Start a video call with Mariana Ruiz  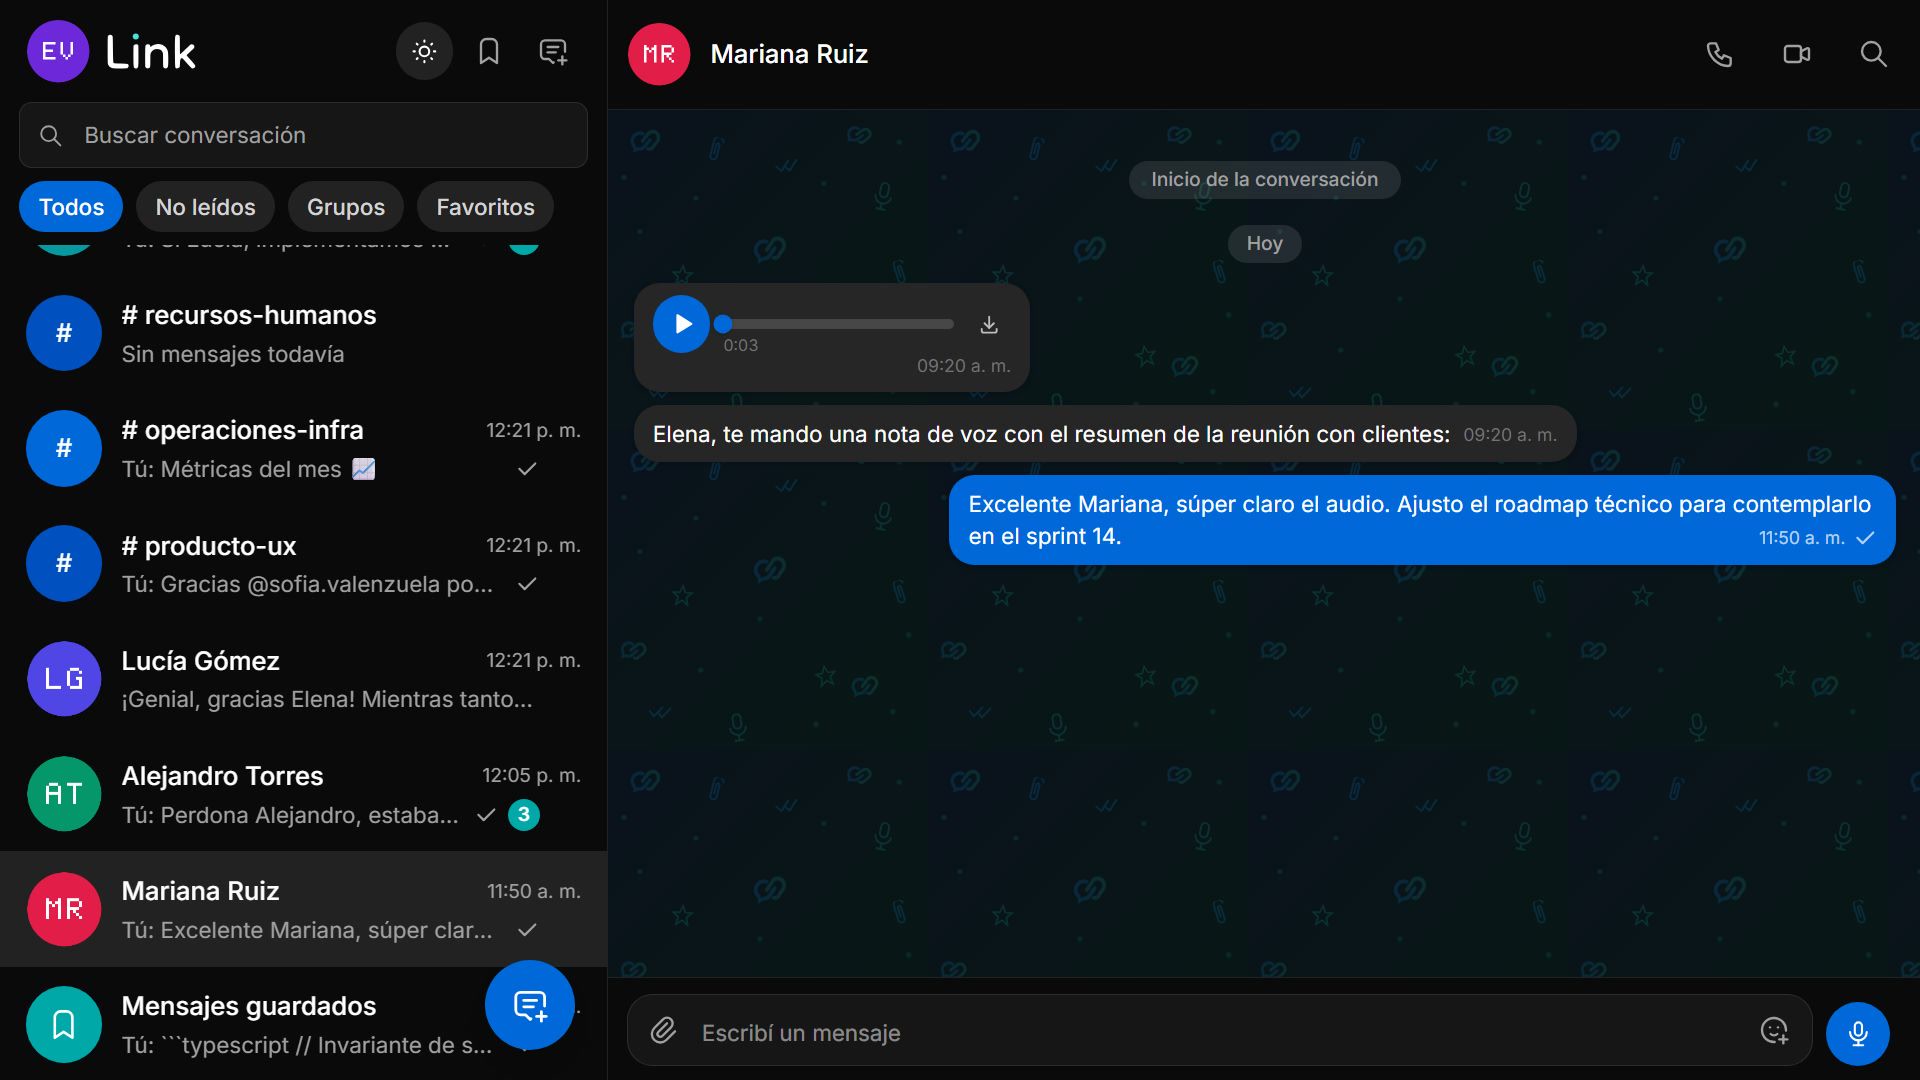1797,54
